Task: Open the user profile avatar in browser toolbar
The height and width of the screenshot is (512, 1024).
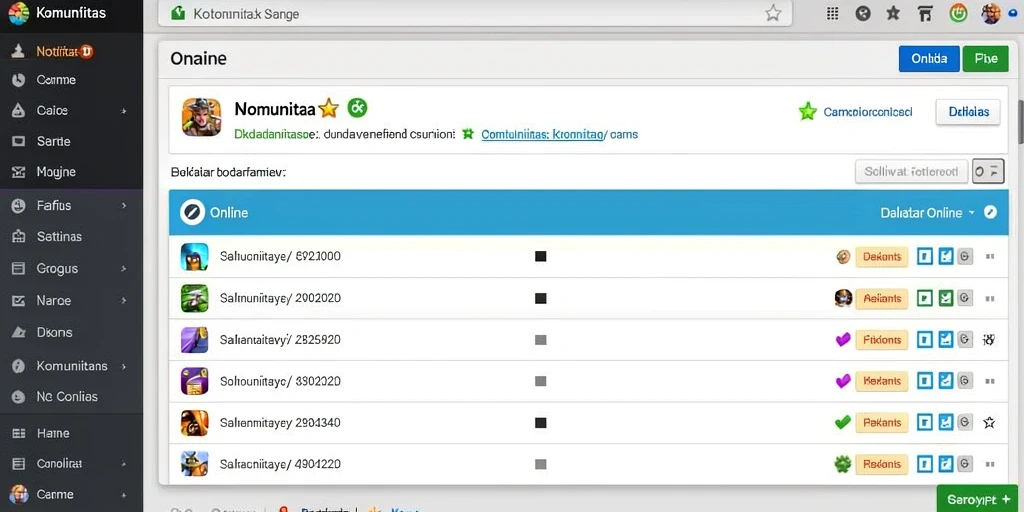Action: coord(991,13)
